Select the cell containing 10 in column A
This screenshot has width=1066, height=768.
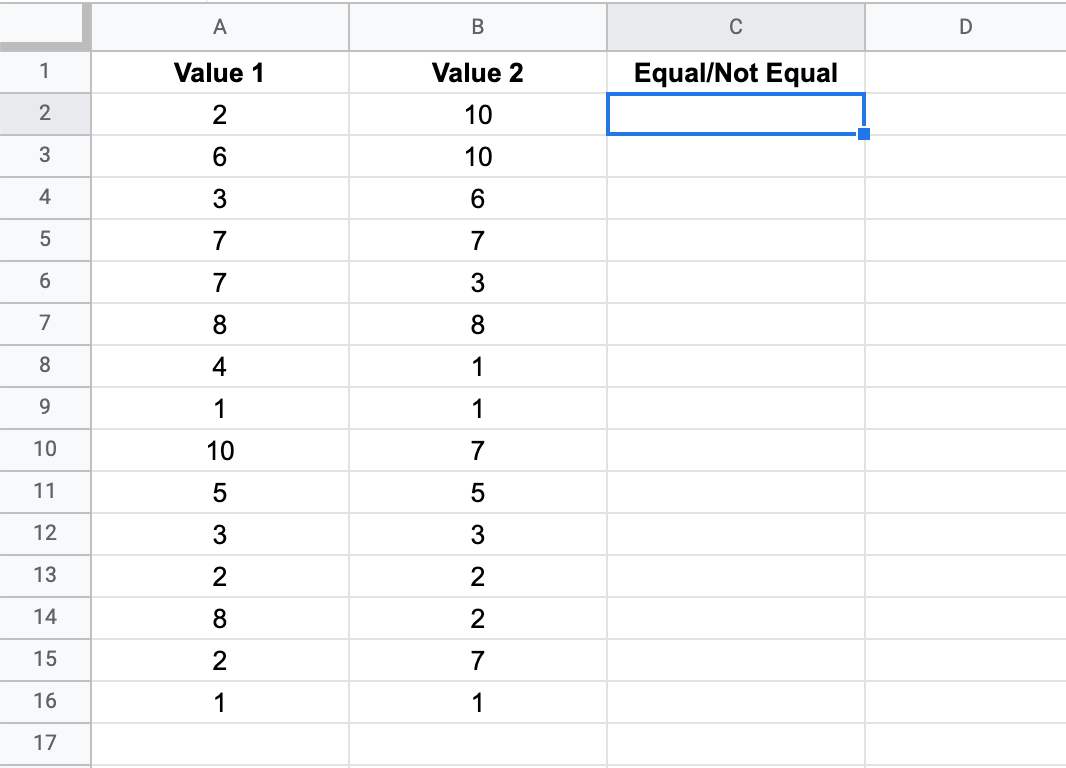pos(219,450)
